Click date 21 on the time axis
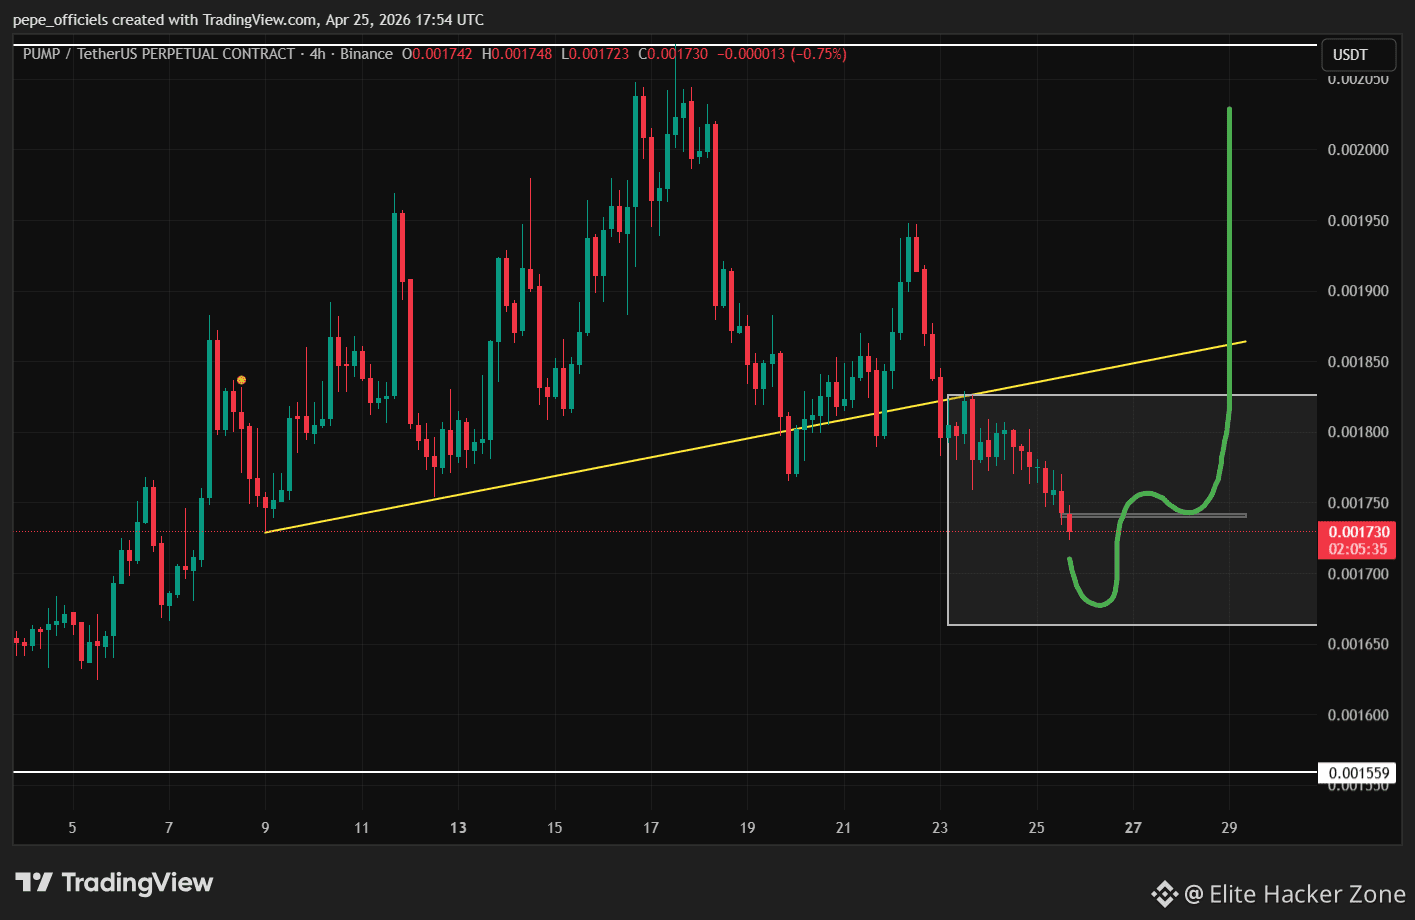The height and width of the screenshot is (920, 1415). pyautogui.click(x=844, y=828)
